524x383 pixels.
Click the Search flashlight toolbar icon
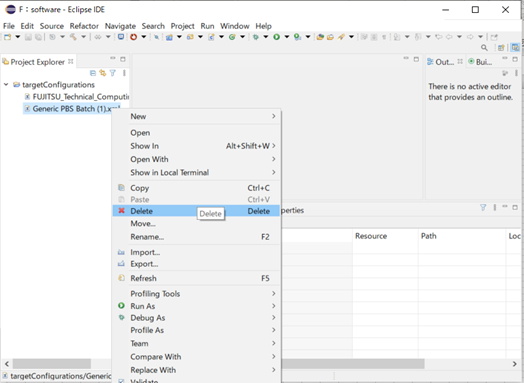point(341,37)
